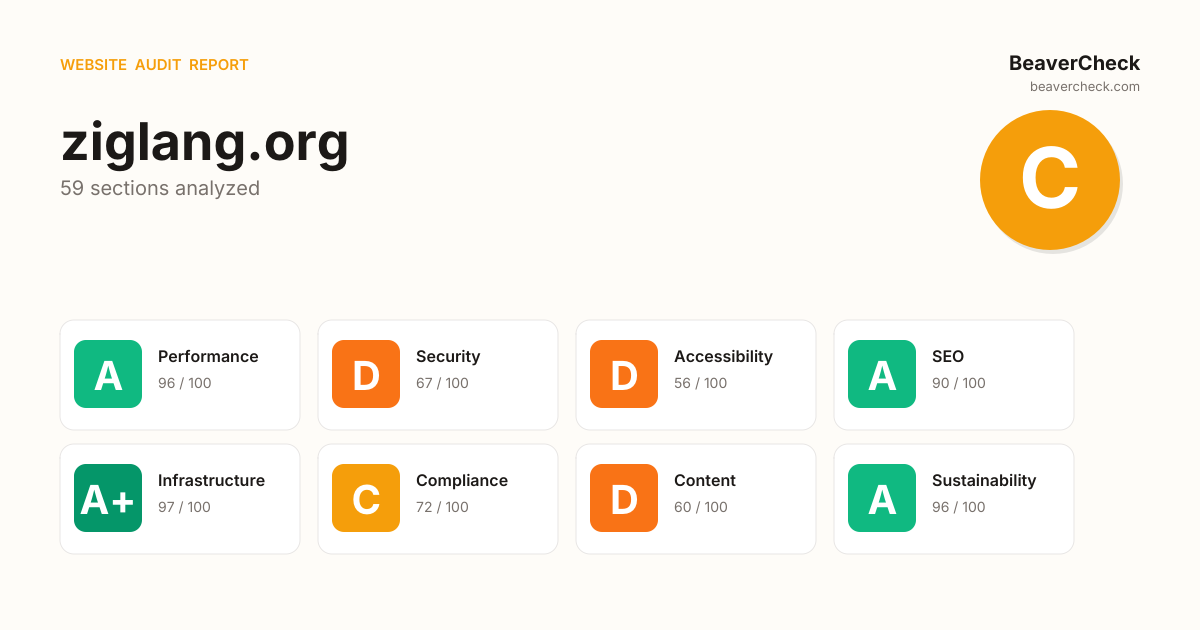Screen dimensions: 1200x630
Task: Click the Sustainability card title
Action: (x=984, y=480)
